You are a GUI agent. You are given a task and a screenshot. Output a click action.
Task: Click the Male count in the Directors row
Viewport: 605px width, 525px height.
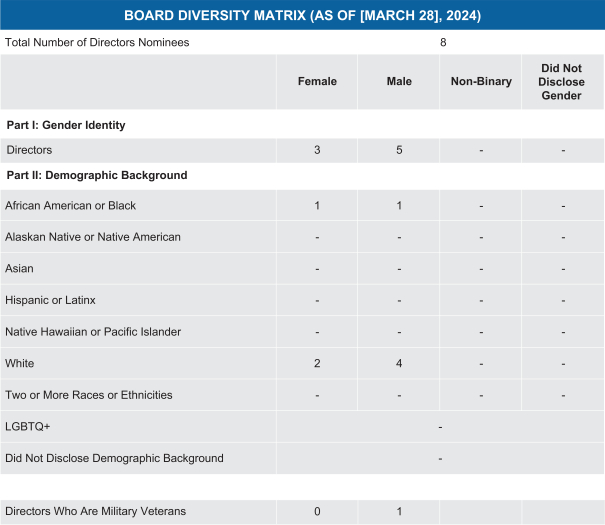coord(399,151)
